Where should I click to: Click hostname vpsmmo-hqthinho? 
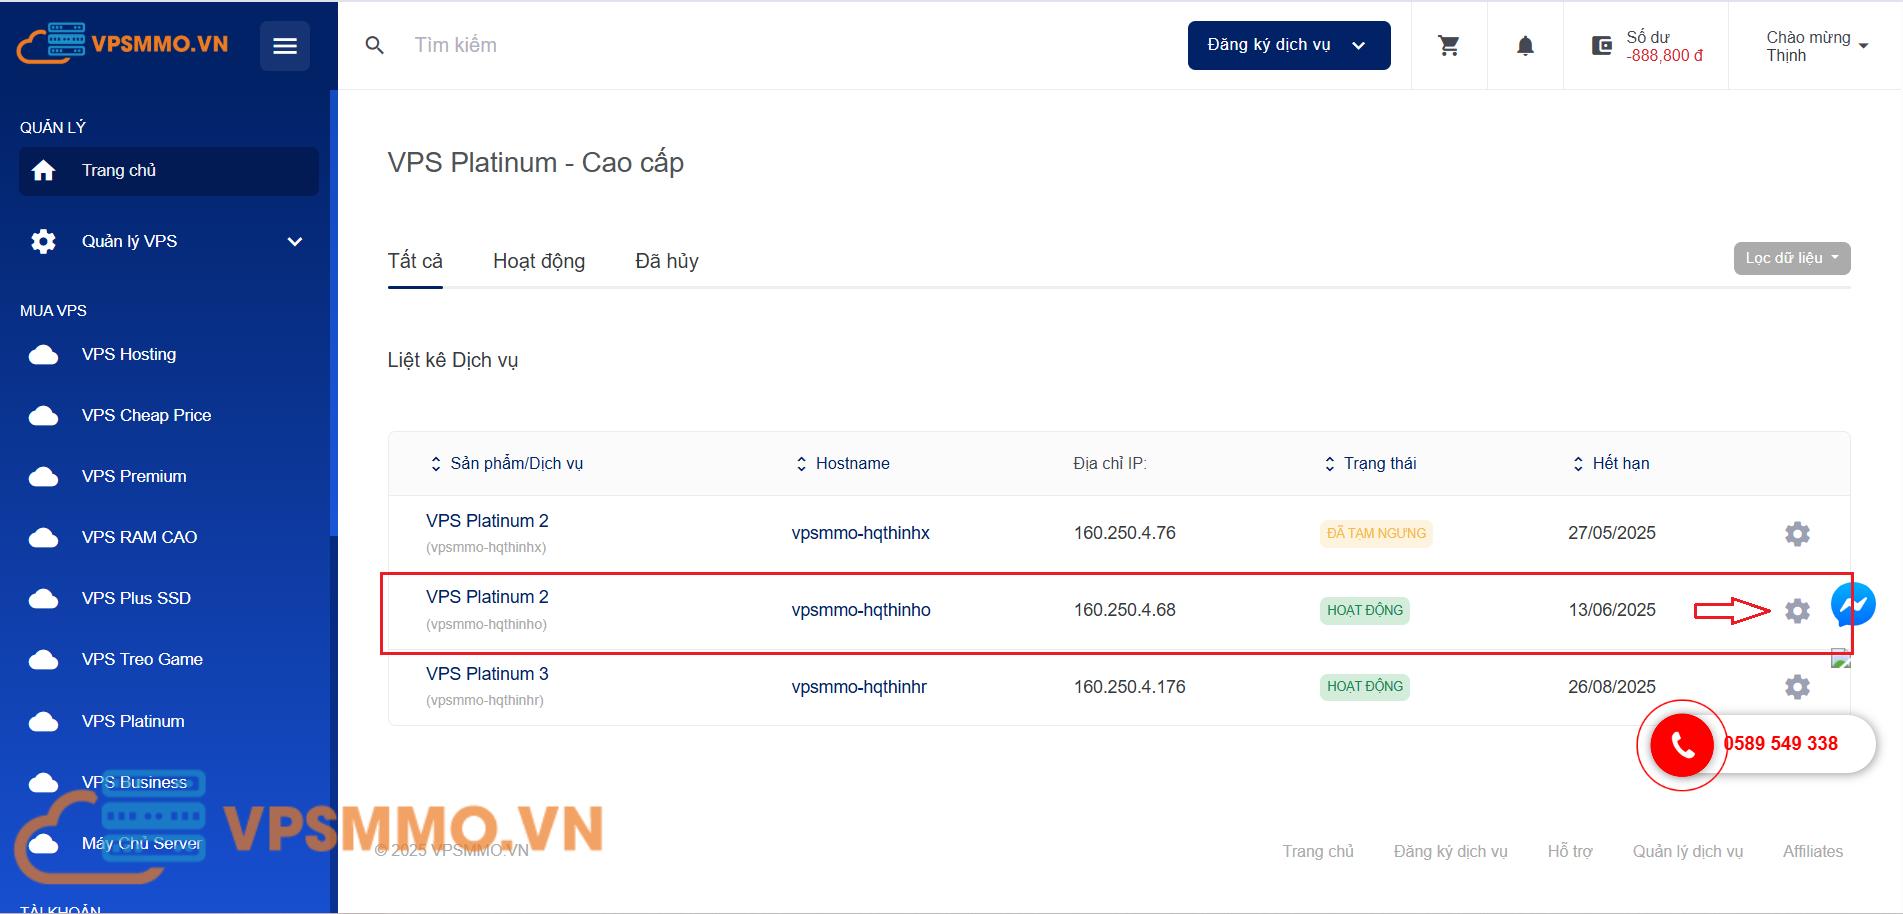coord(861,610)
